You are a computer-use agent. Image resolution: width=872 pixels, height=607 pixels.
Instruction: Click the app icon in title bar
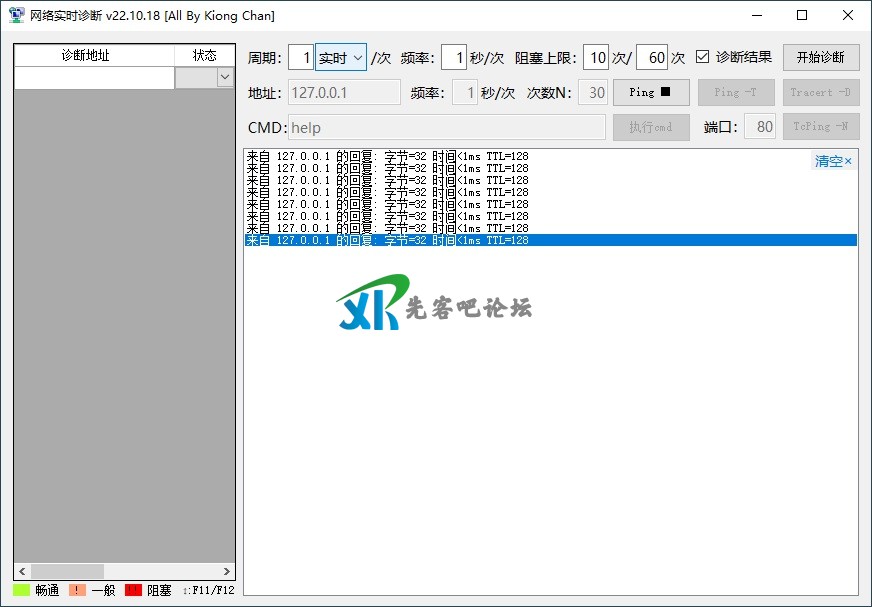coord(16,15)
